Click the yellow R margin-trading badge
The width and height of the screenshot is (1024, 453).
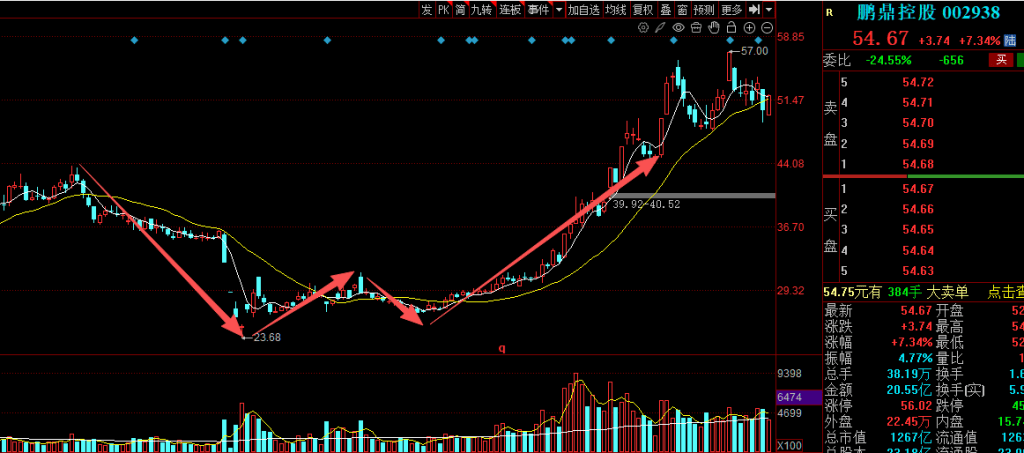pos(829,12)
